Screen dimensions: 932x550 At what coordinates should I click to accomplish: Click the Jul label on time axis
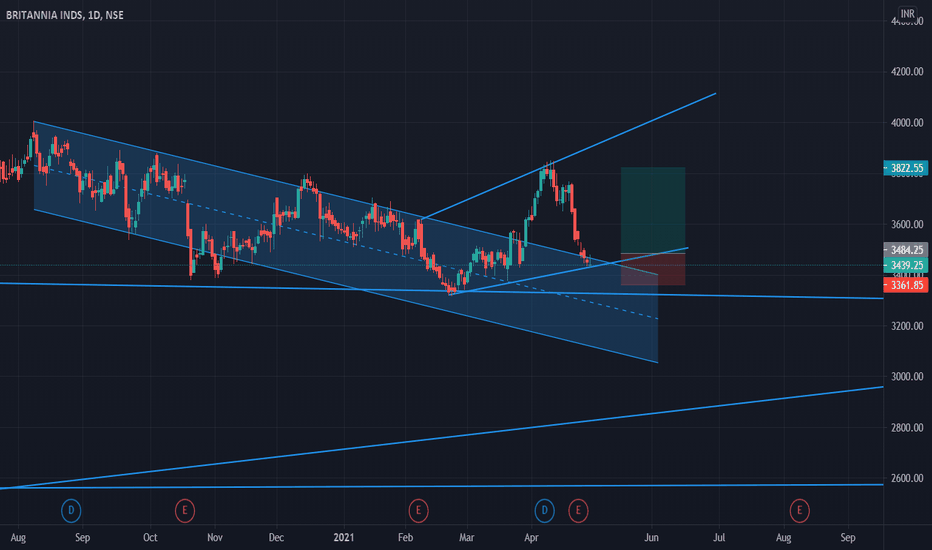pos(719,538)
